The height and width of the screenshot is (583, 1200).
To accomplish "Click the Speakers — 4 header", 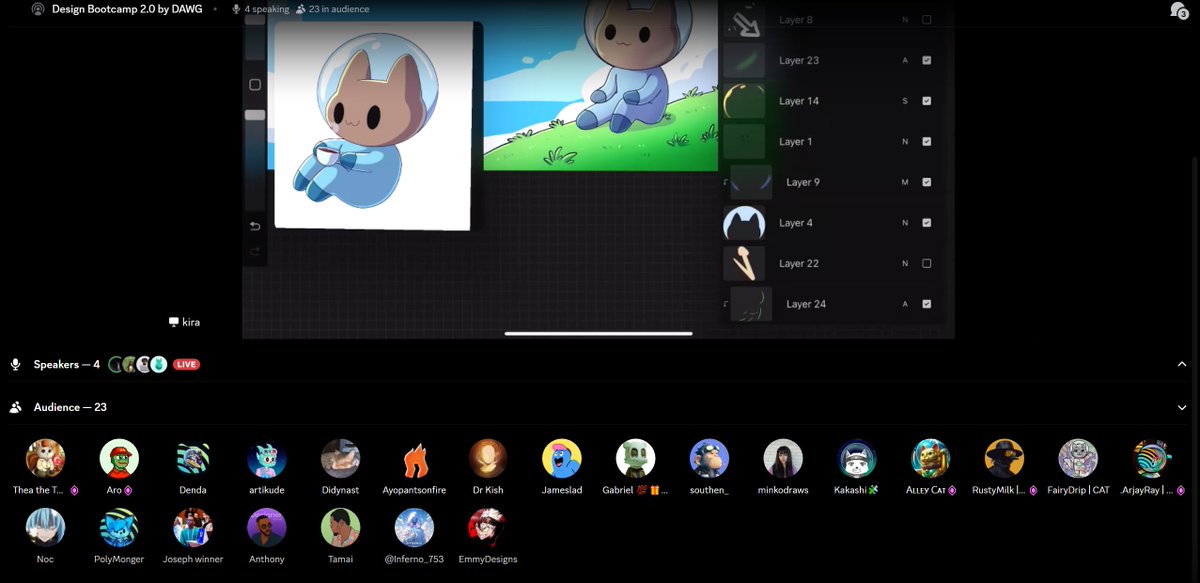I will click(66, 365).
